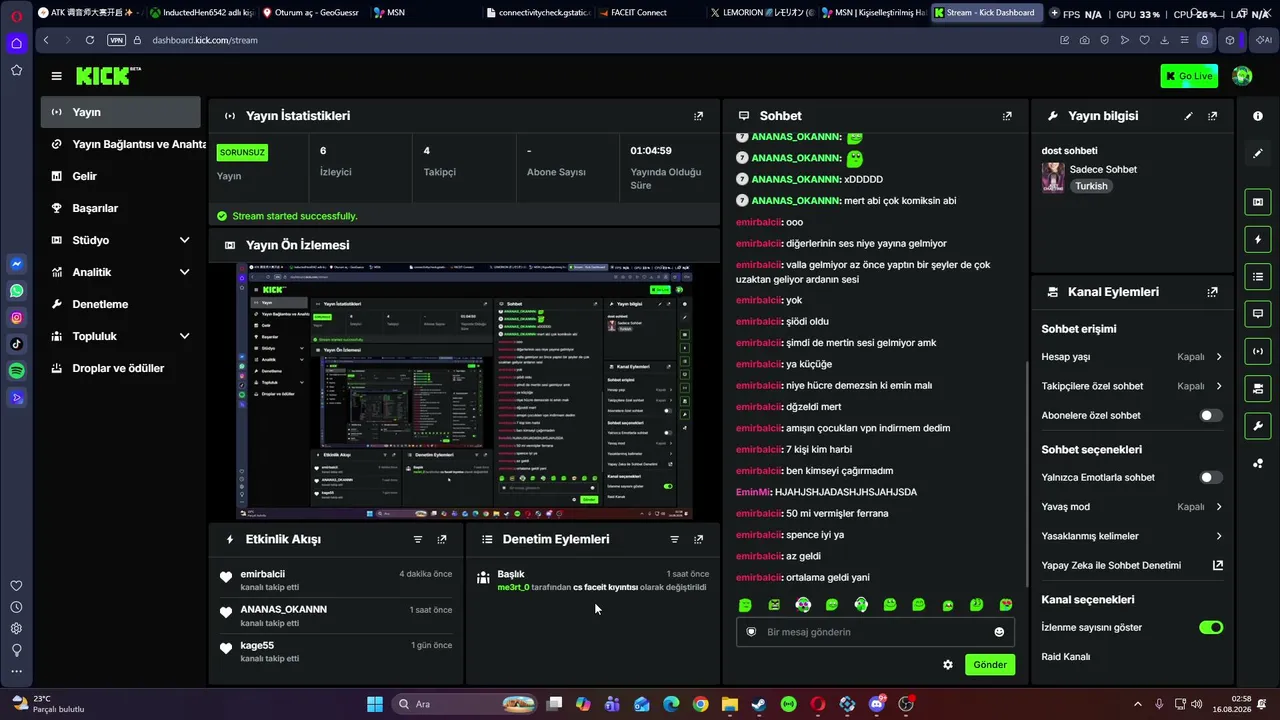Click the lightning bolt icon in right sidebar
This screenshot has height=720, width=1280.
click(x=1258, y=240)
